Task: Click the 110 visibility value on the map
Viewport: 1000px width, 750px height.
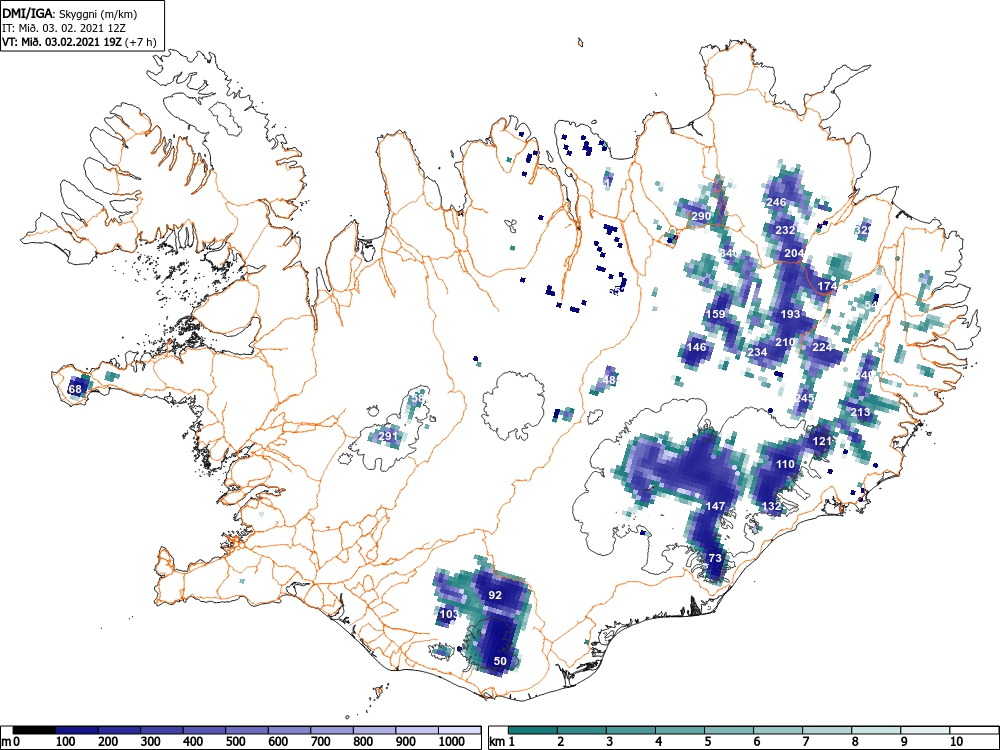Action: coord(785,464)
